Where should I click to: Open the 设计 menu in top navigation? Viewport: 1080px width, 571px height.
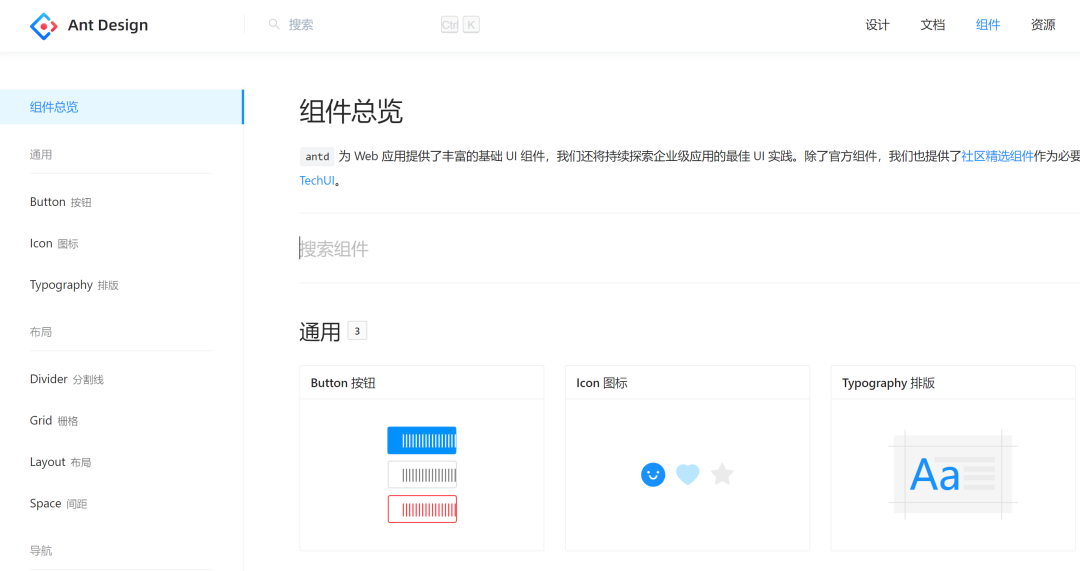877,25
